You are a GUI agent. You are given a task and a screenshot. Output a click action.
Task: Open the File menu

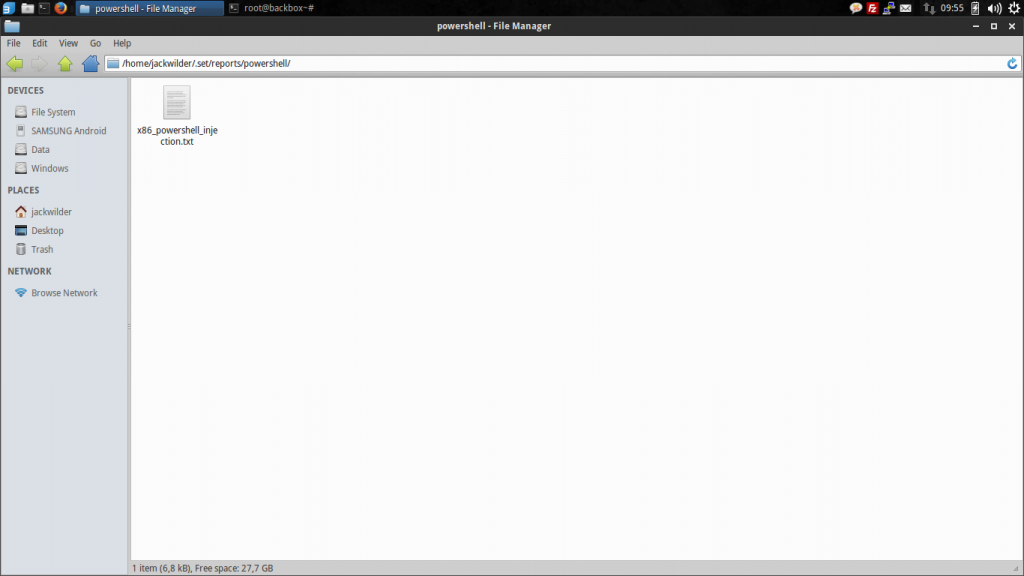(x=13, y=43)
